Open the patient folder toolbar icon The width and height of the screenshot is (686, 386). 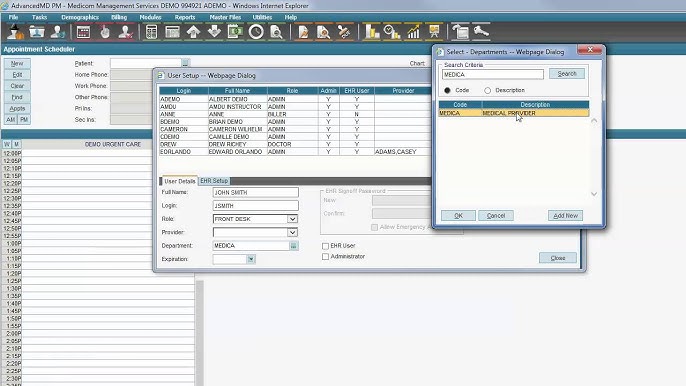pyautogui.click(x=37, y=32)
